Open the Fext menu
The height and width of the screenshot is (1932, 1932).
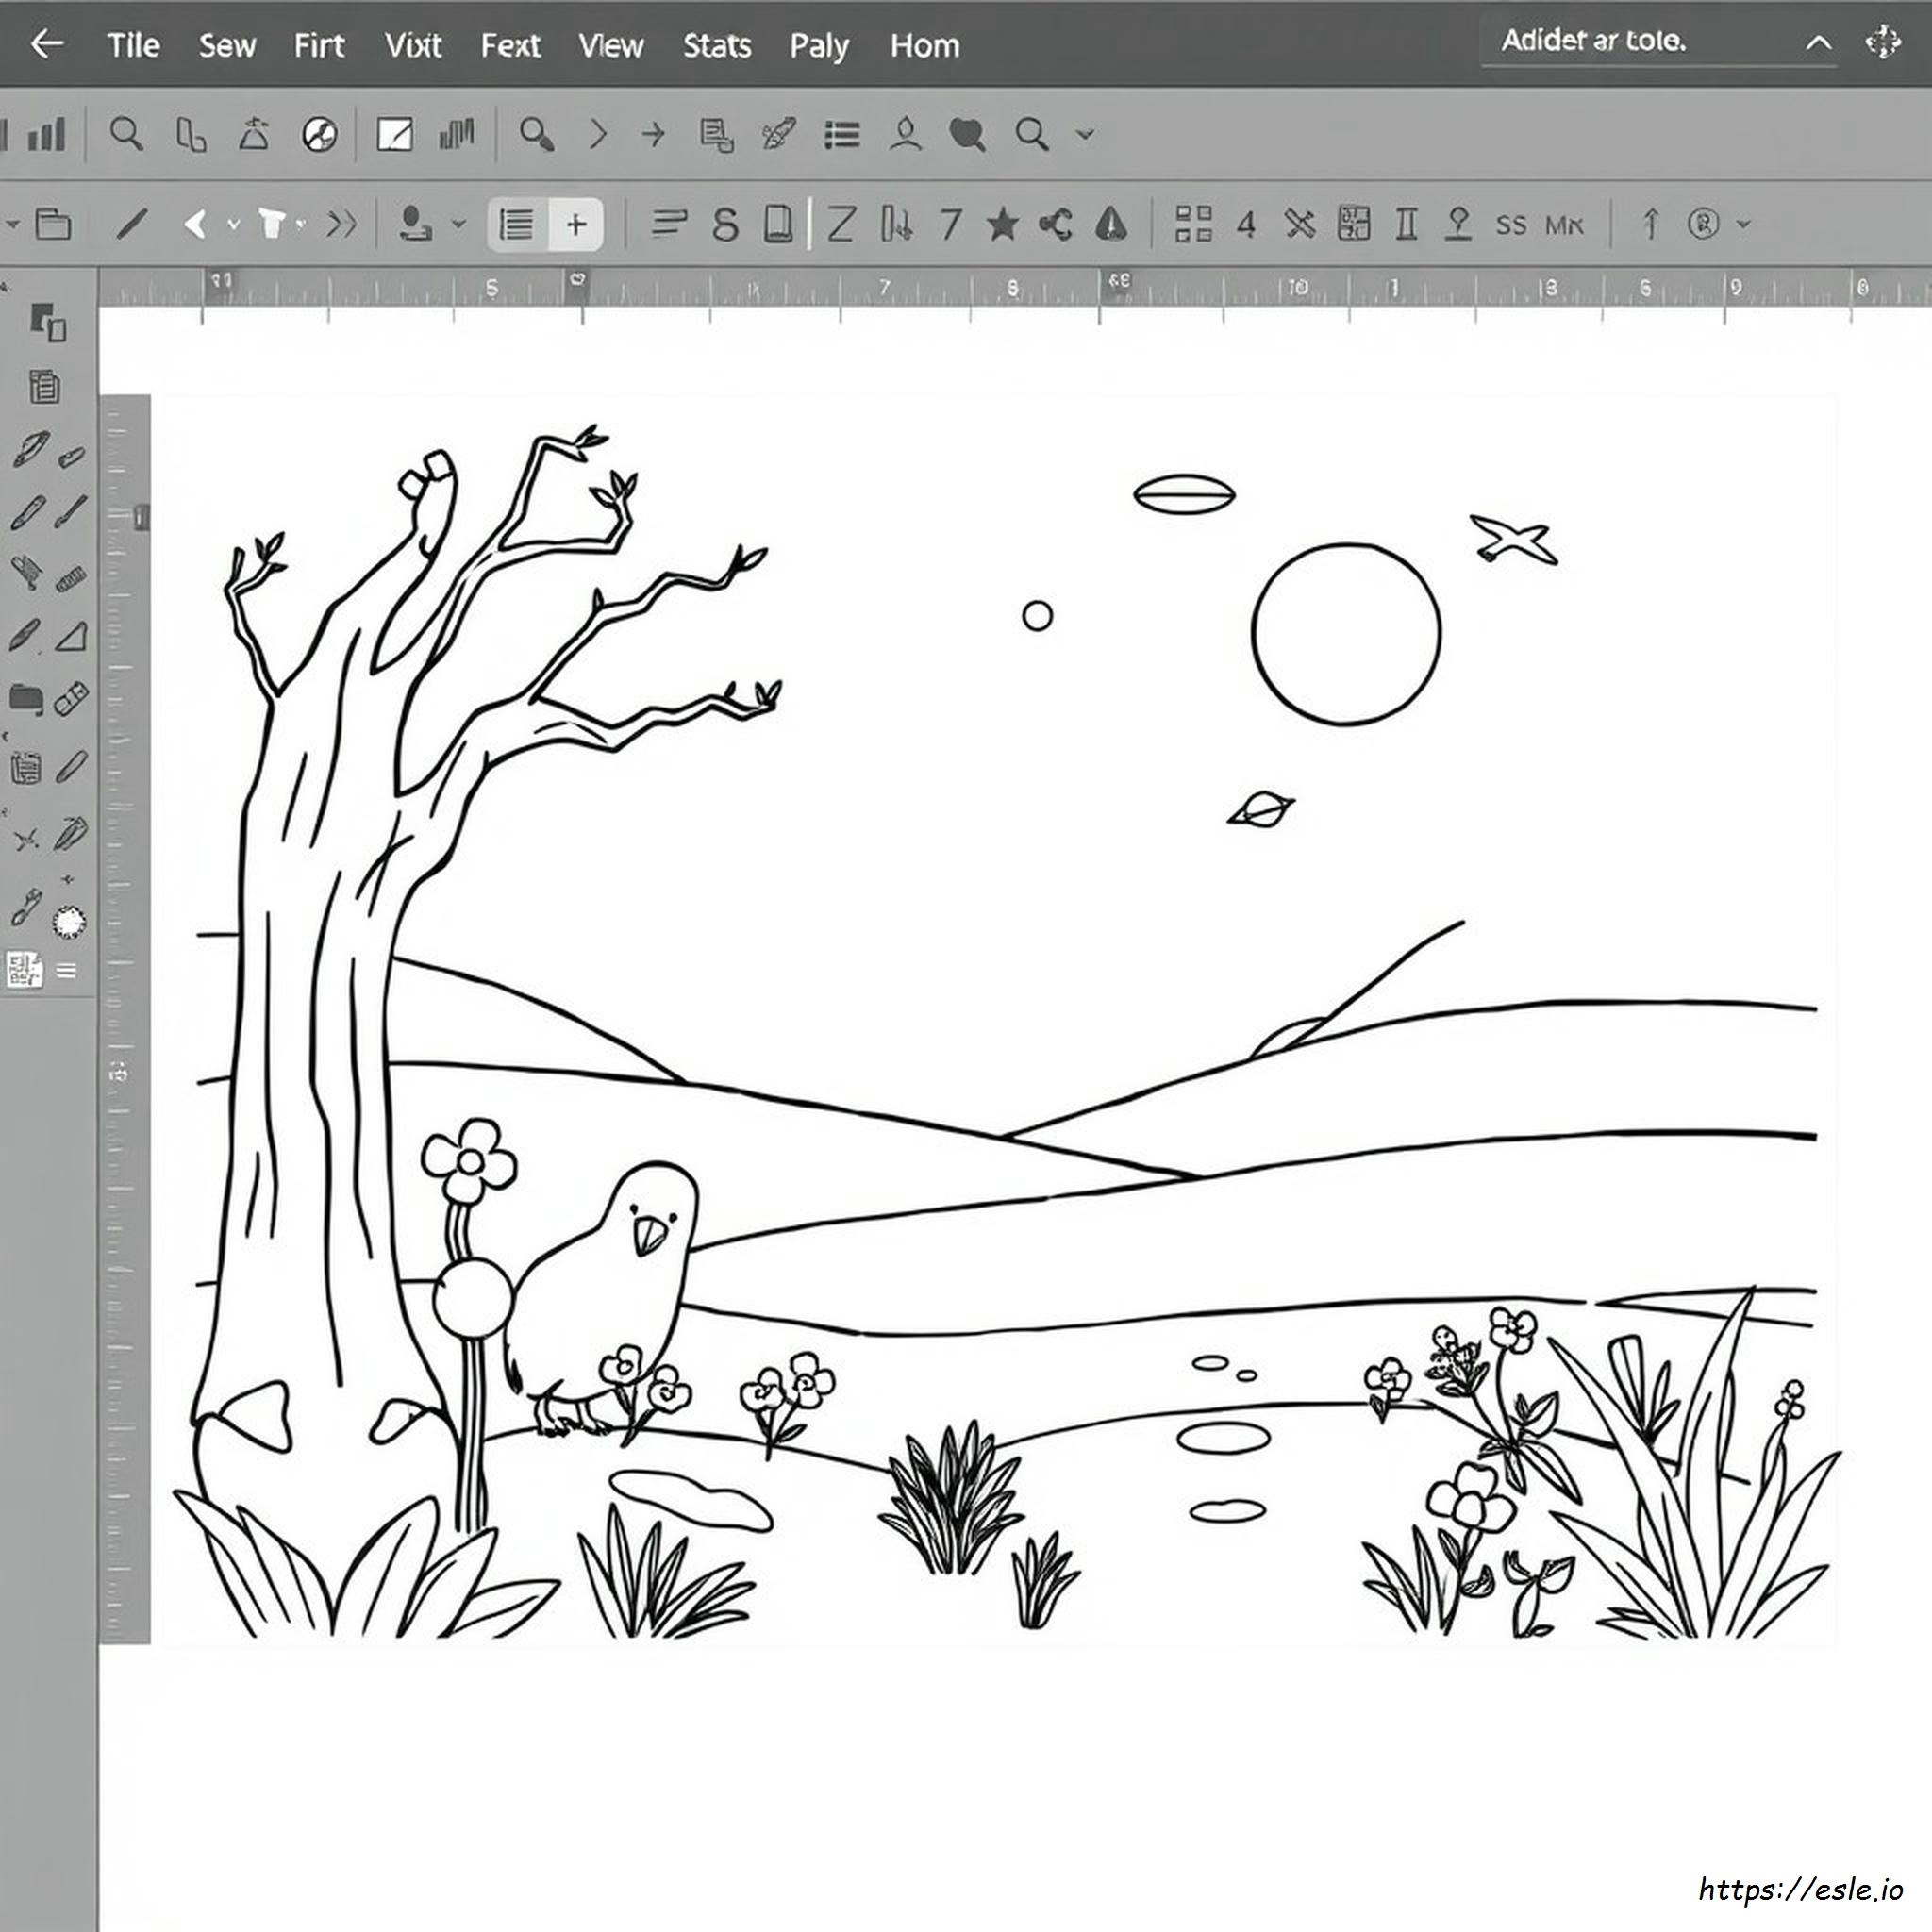[510, 45]
